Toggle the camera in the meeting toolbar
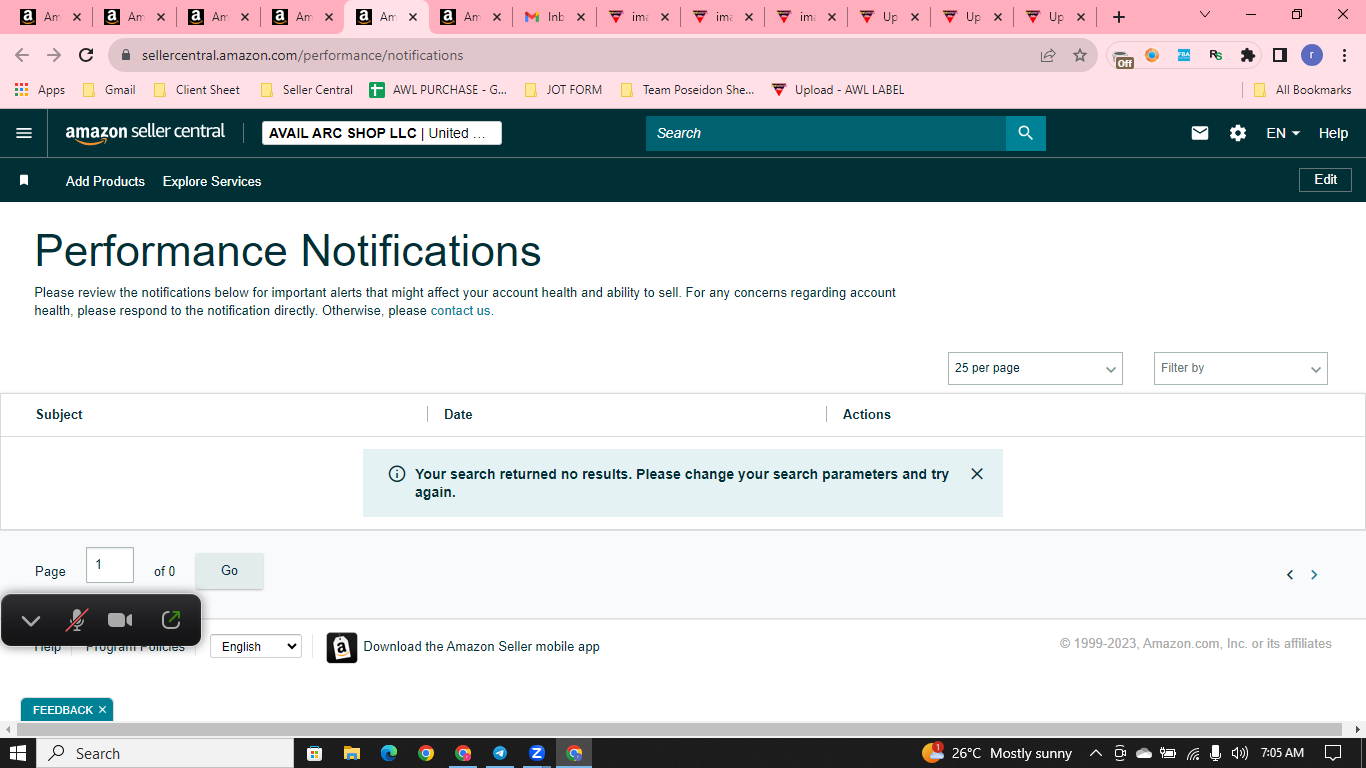 [120, 620]
